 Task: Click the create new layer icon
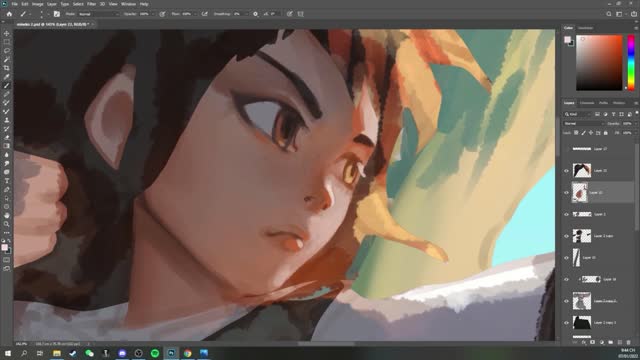(620, 342)
